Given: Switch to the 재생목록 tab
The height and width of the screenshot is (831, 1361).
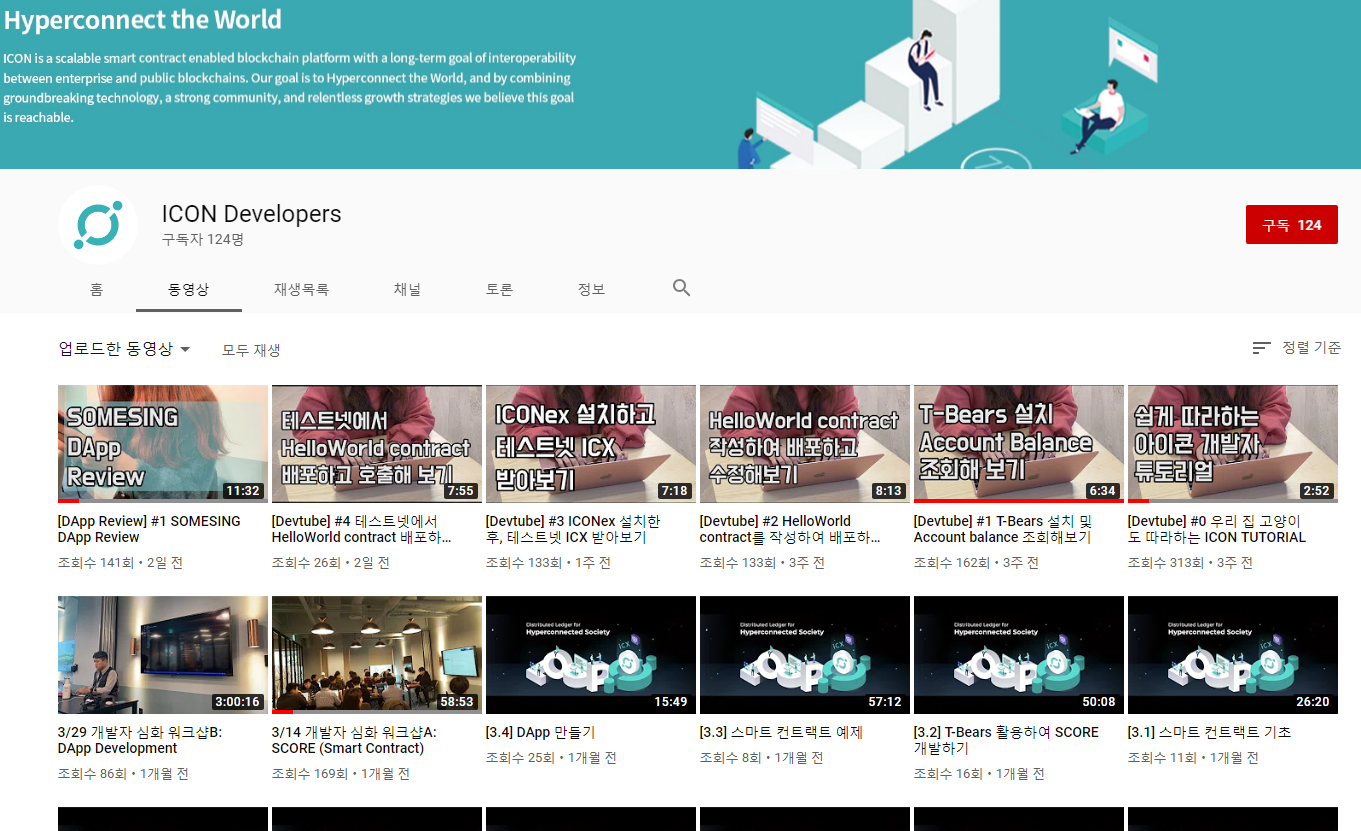Looking at the screenshot, I should [x=301, y=289].
